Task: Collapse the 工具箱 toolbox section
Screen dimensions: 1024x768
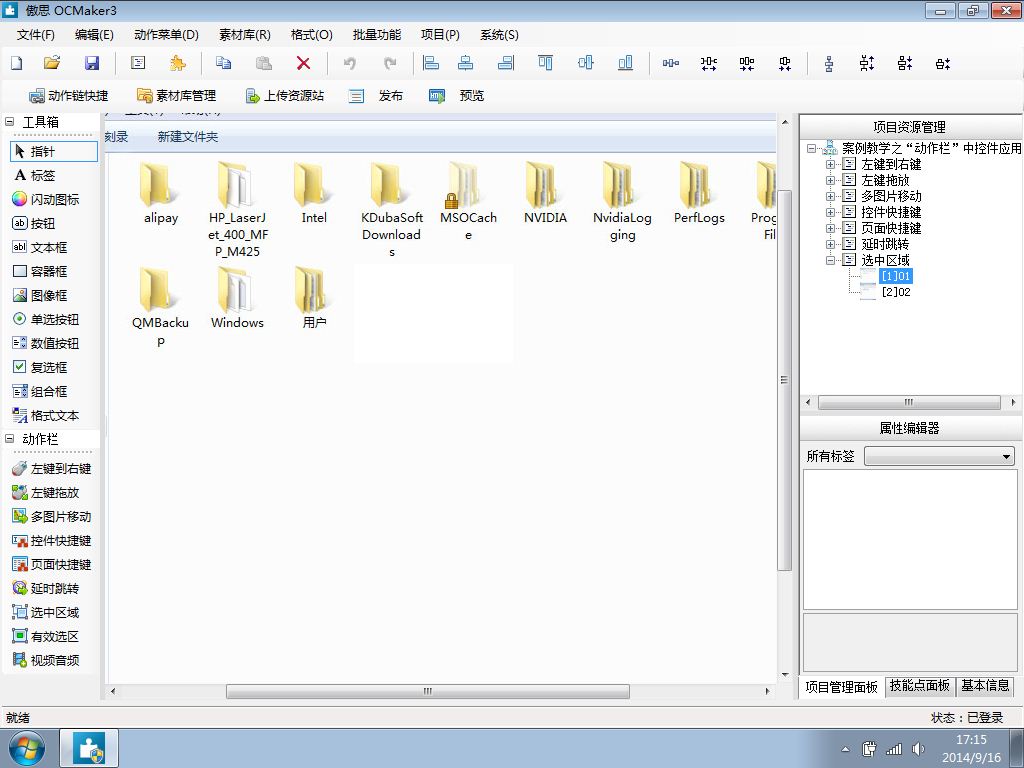Action: click(10, 121)
